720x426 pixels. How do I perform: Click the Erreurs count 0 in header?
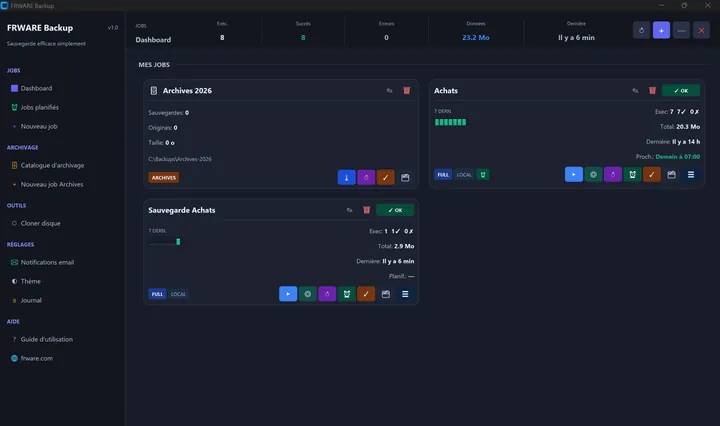(x=386, y=38)
